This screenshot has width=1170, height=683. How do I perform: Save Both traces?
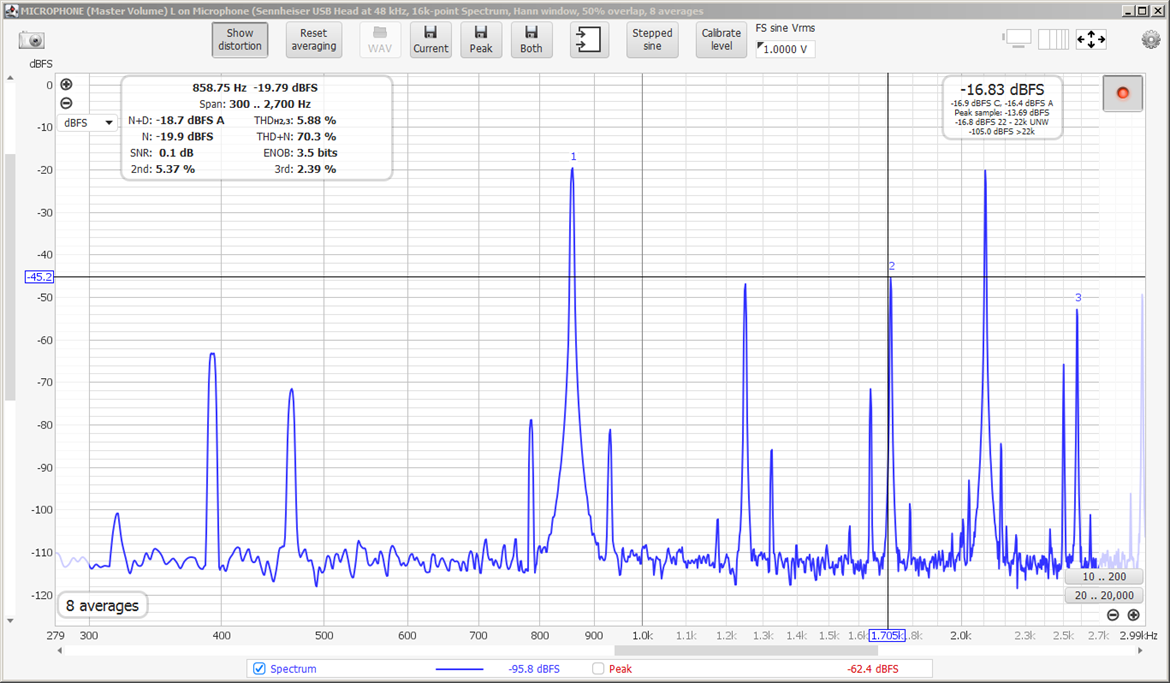[x=531, y=39]
